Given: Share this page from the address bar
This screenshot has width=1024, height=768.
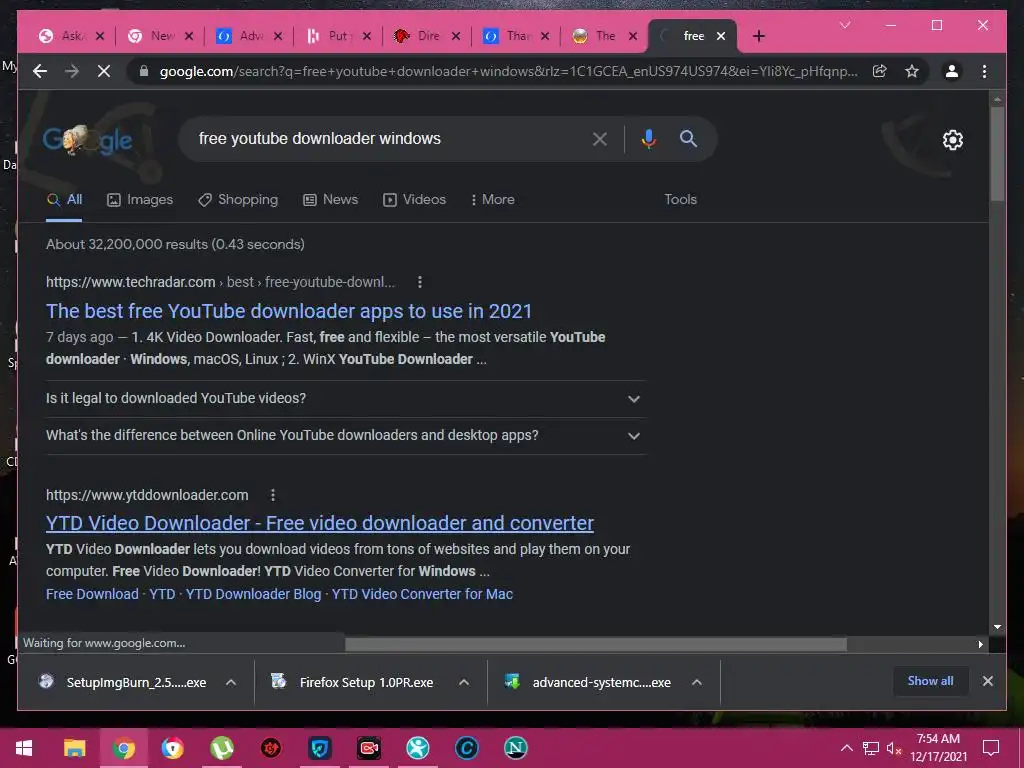Looking at the screenshot, I should coord(880,71).
